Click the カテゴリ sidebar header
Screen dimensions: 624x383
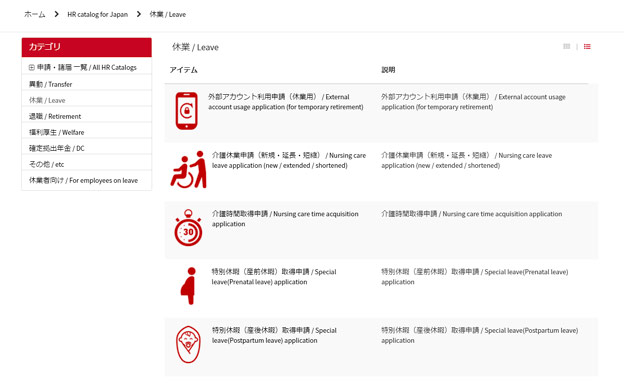tap(86, 47)
